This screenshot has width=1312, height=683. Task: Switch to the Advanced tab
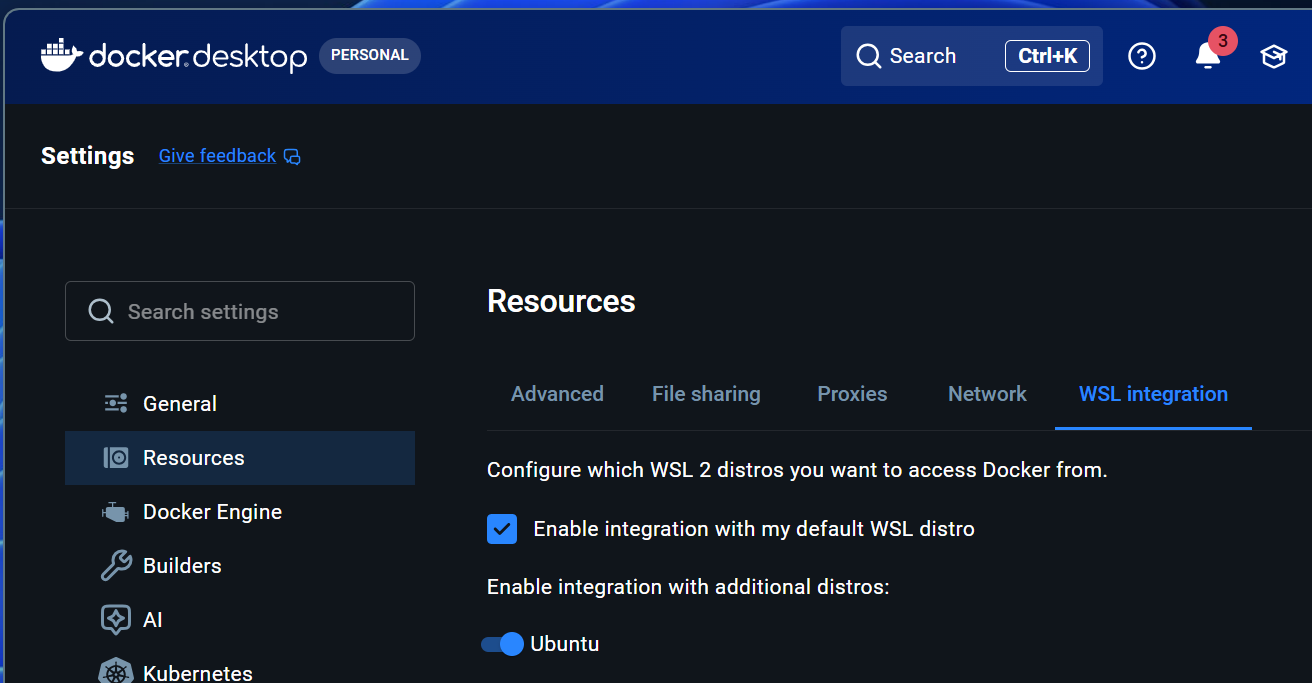click(557, 394)
